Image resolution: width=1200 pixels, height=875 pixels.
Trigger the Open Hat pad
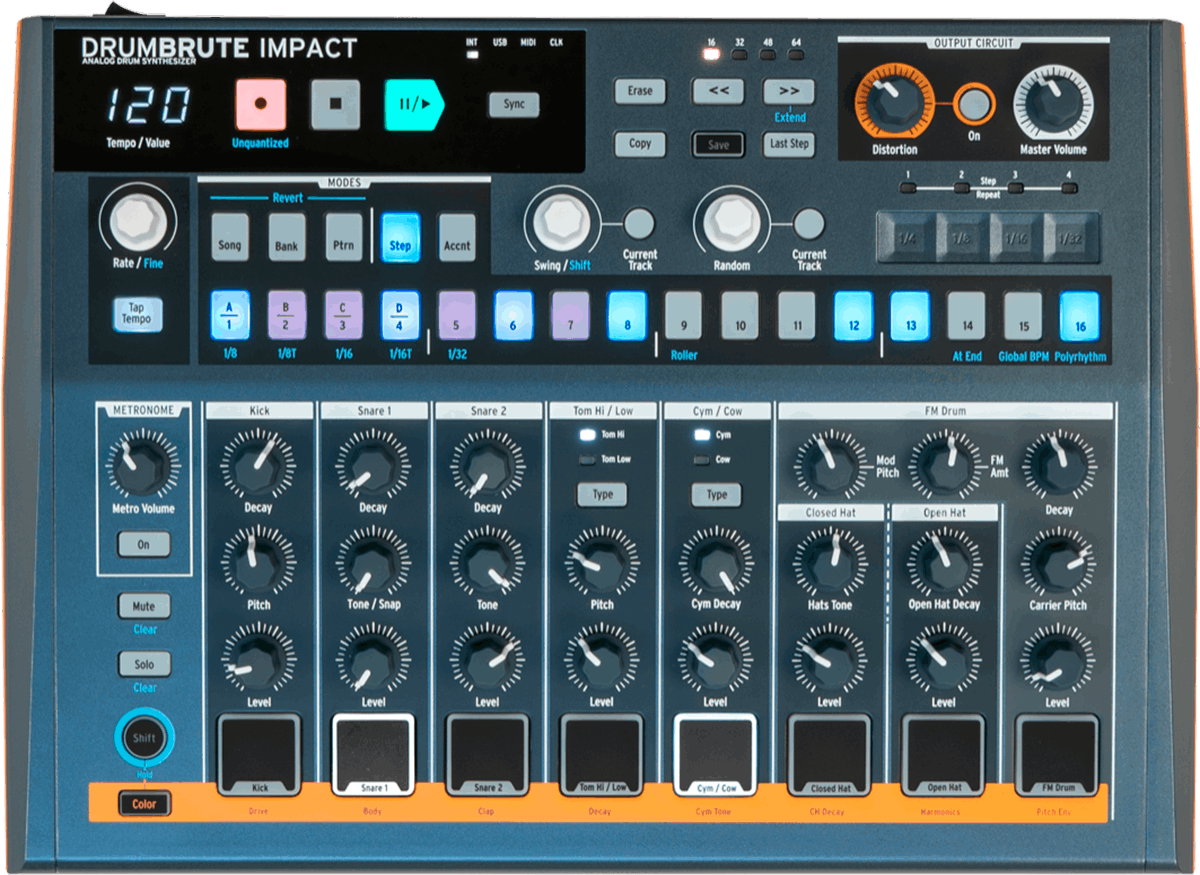pos(944,755)
